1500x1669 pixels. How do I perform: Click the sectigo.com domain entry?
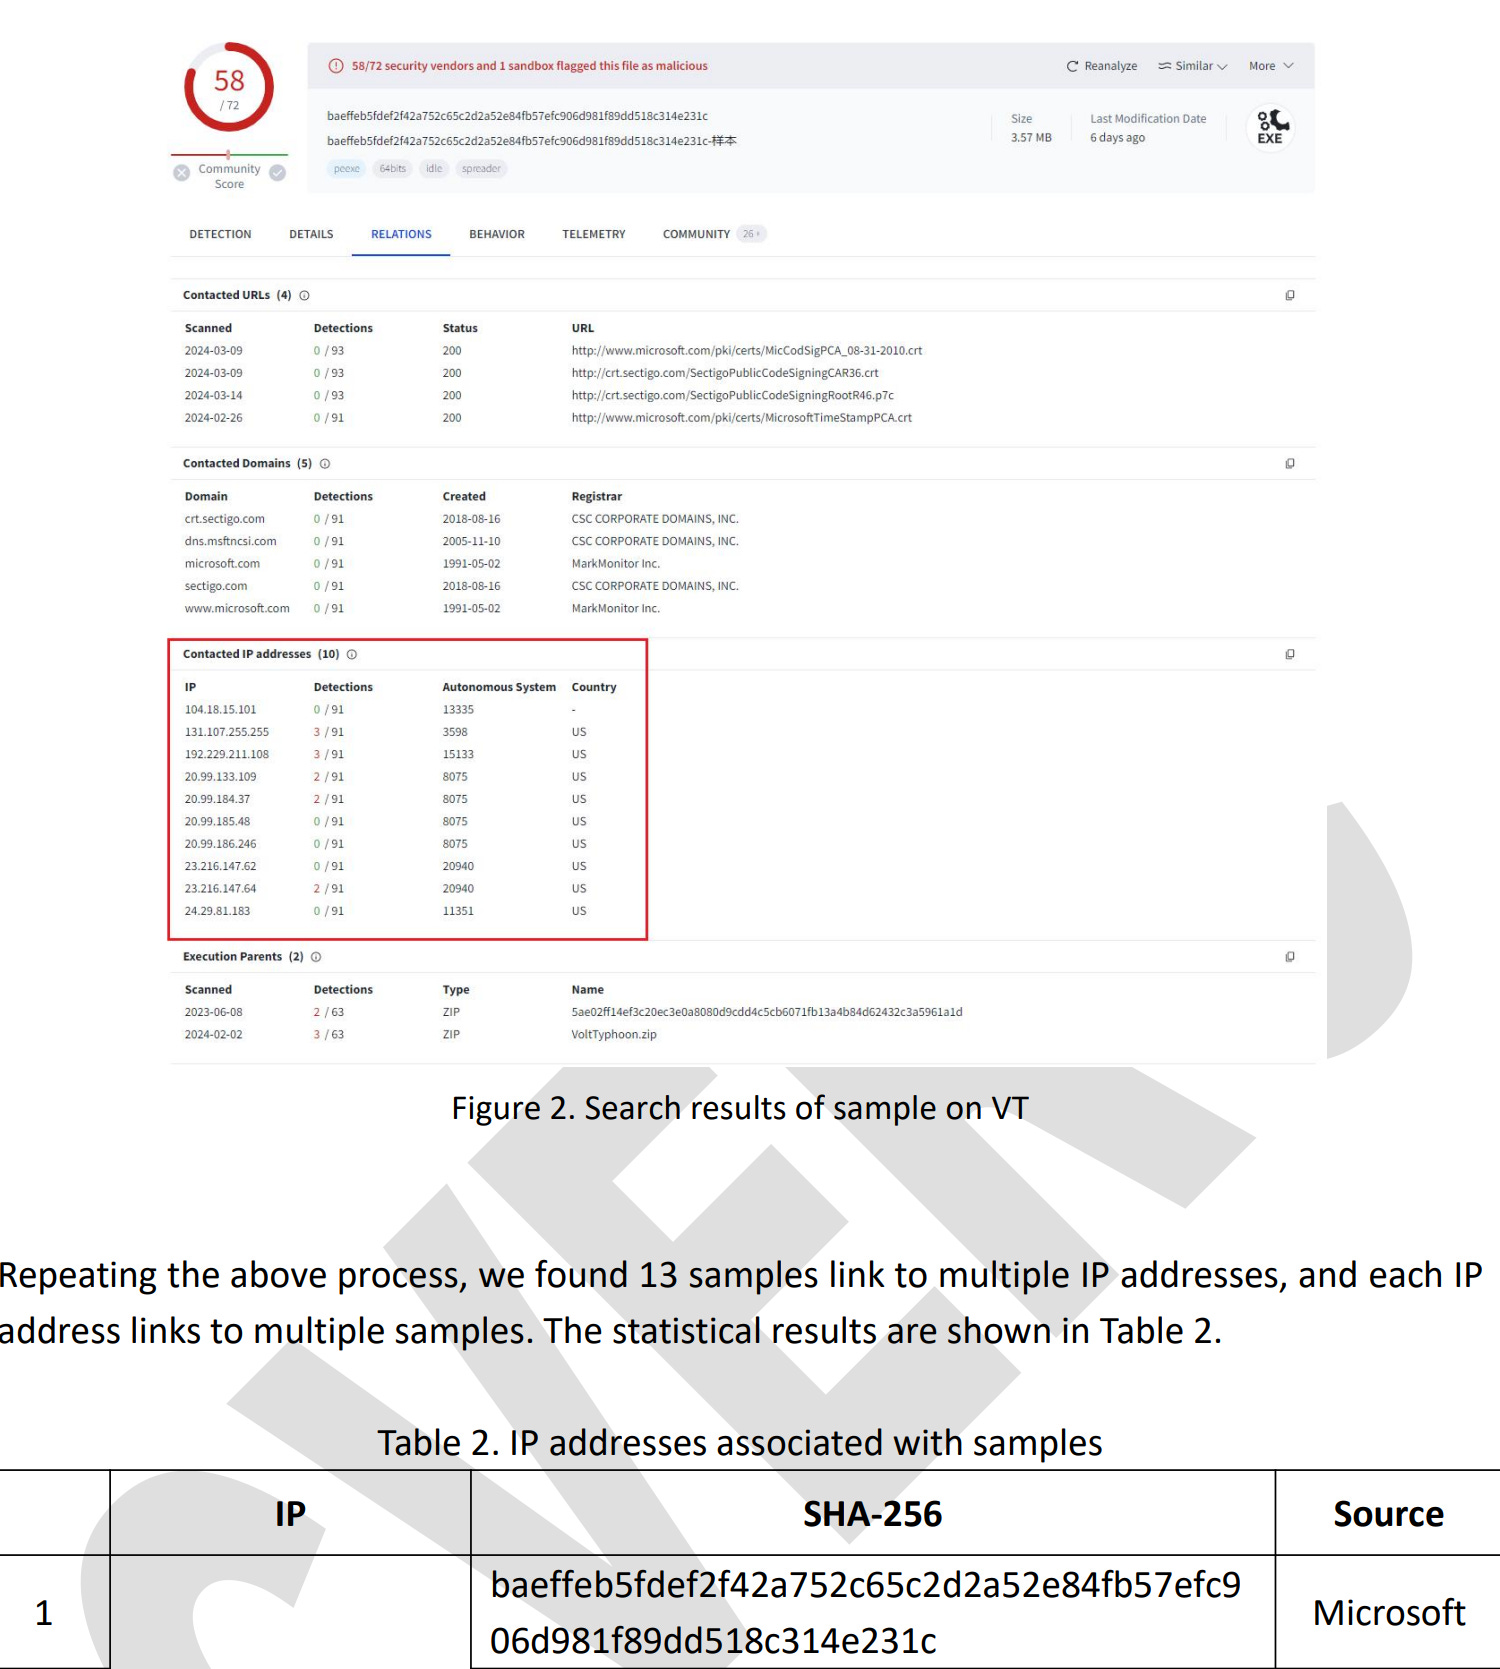[x=216, y=586]
